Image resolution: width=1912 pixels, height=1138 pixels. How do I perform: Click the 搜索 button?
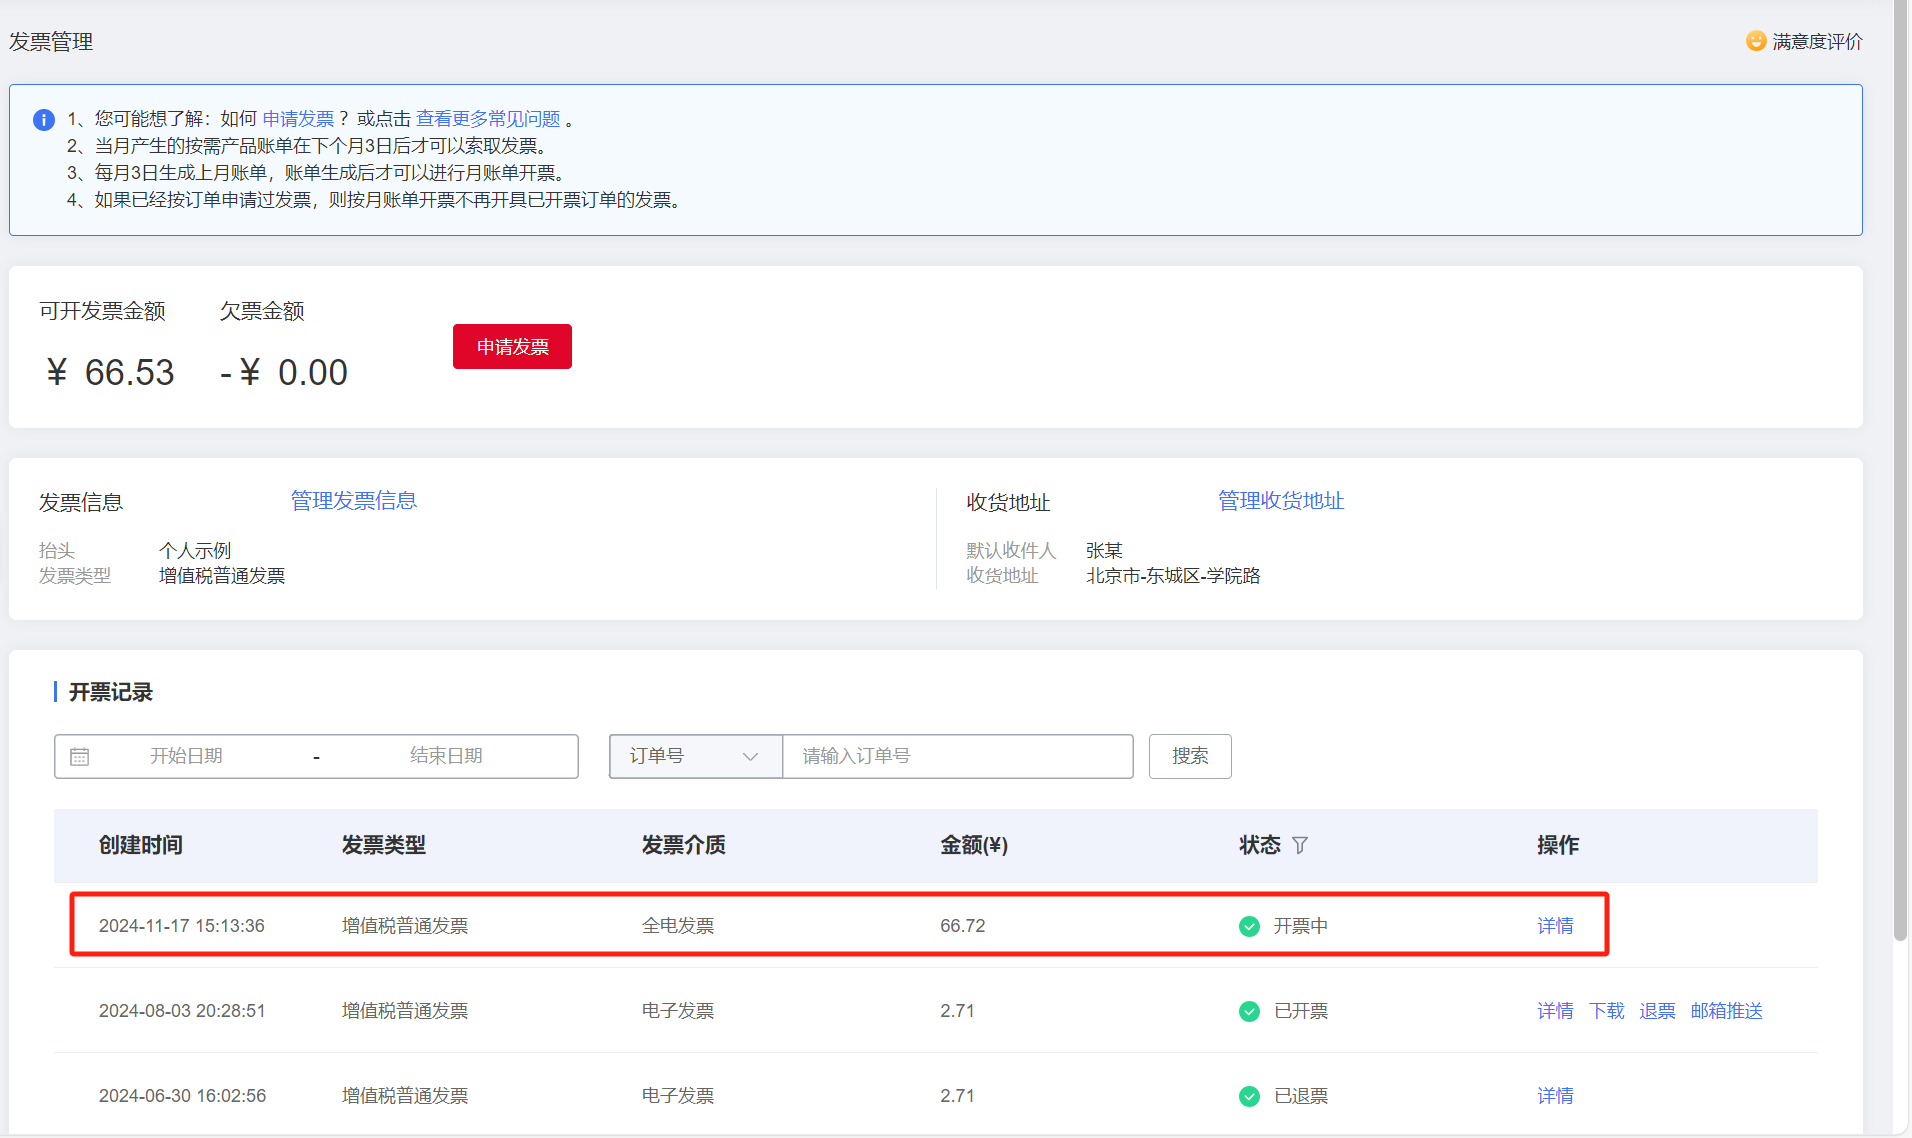coord(1190,757)
